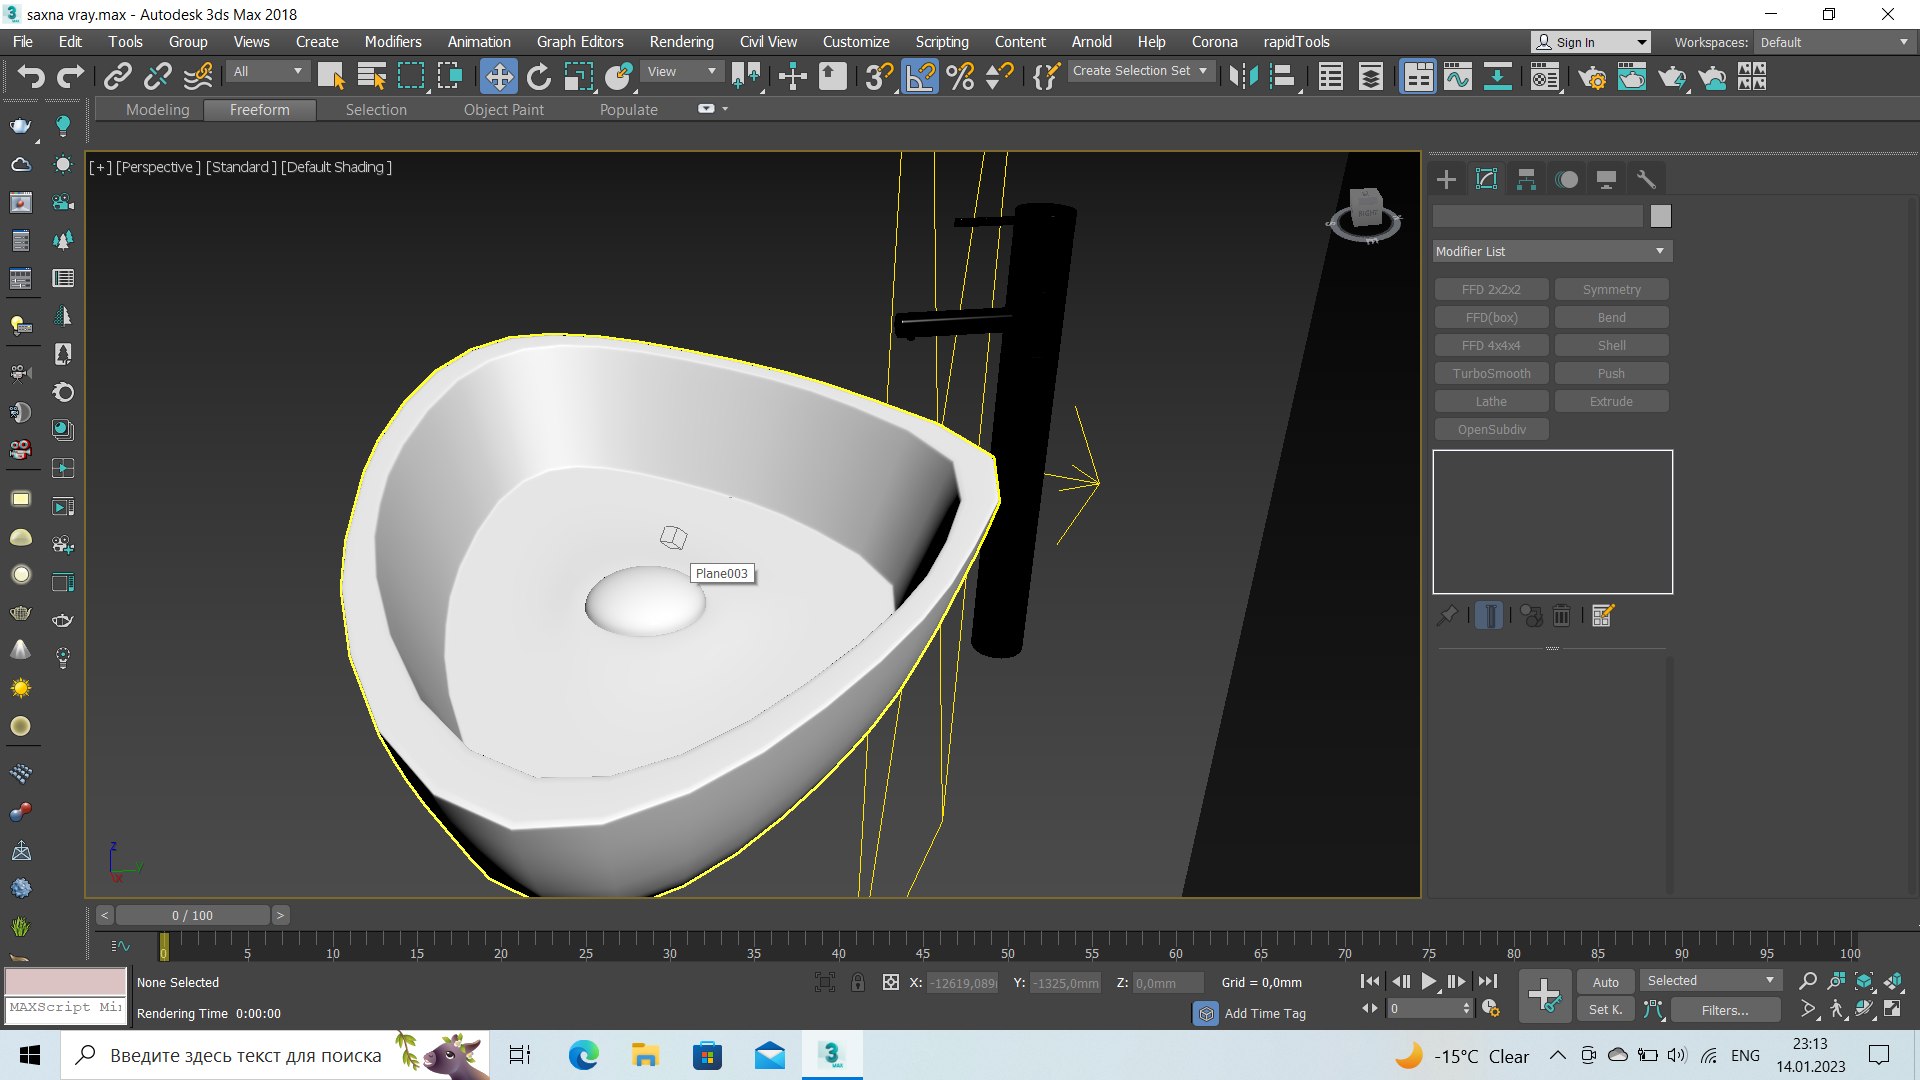
Task: Open Create Selection Set dropdown
Action: [x=1140, y=71]
